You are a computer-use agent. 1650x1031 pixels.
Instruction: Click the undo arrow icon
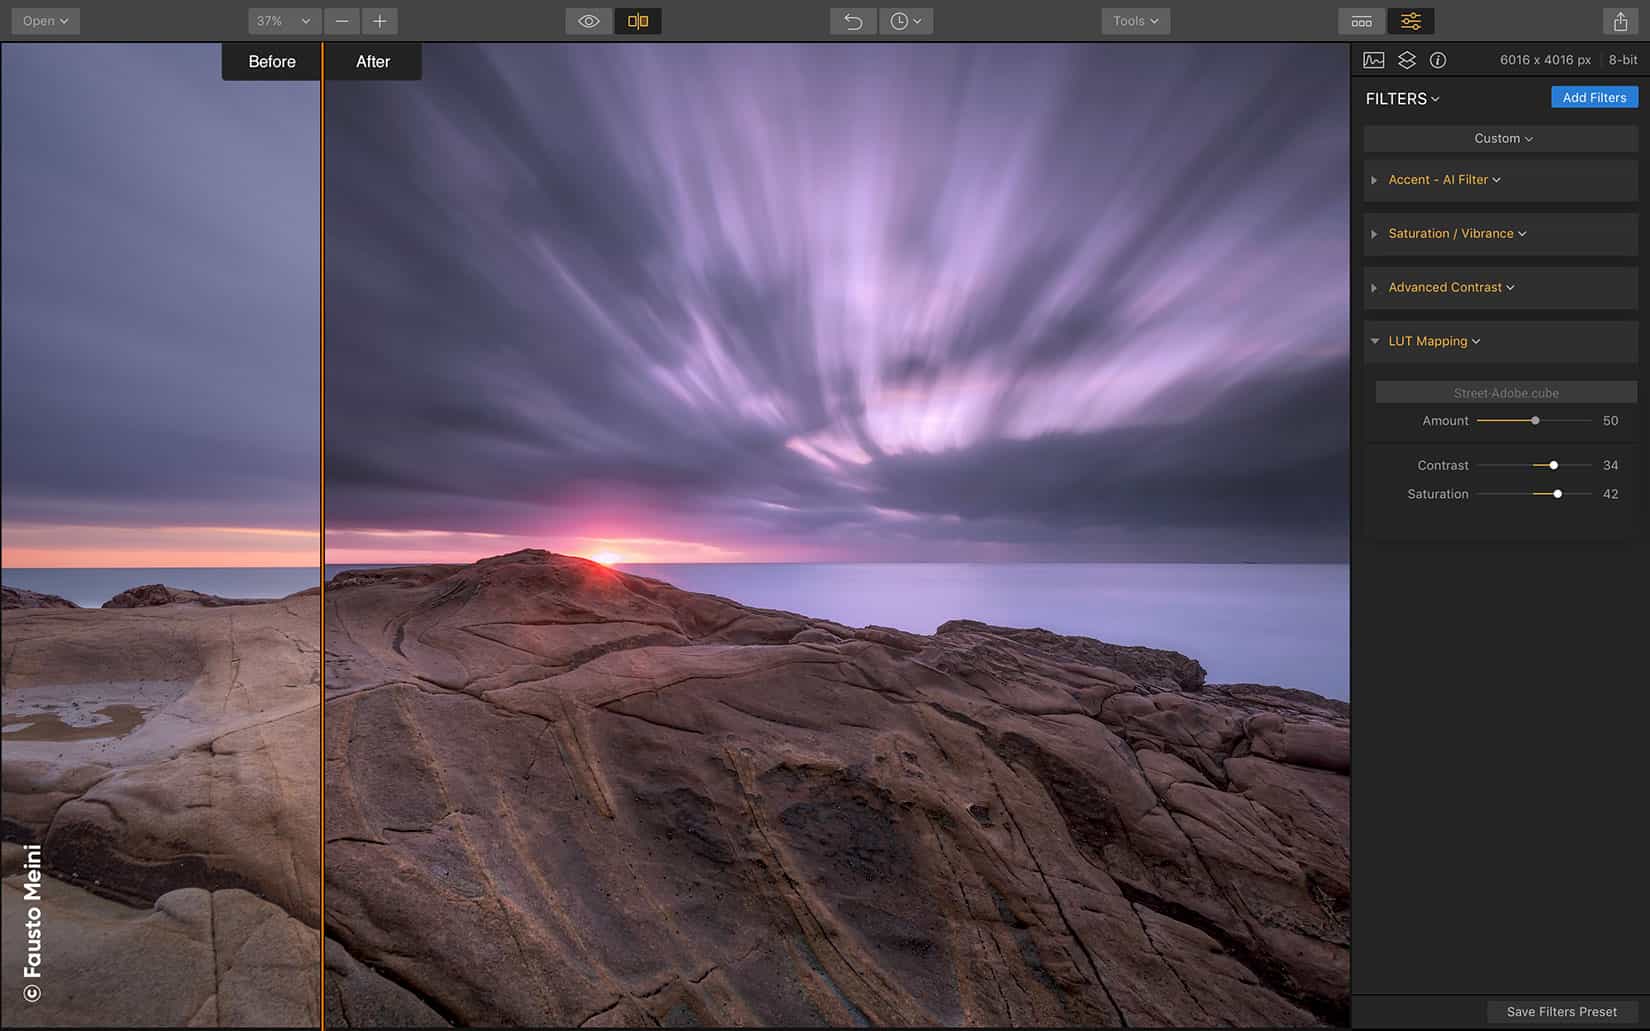(853, 21)
